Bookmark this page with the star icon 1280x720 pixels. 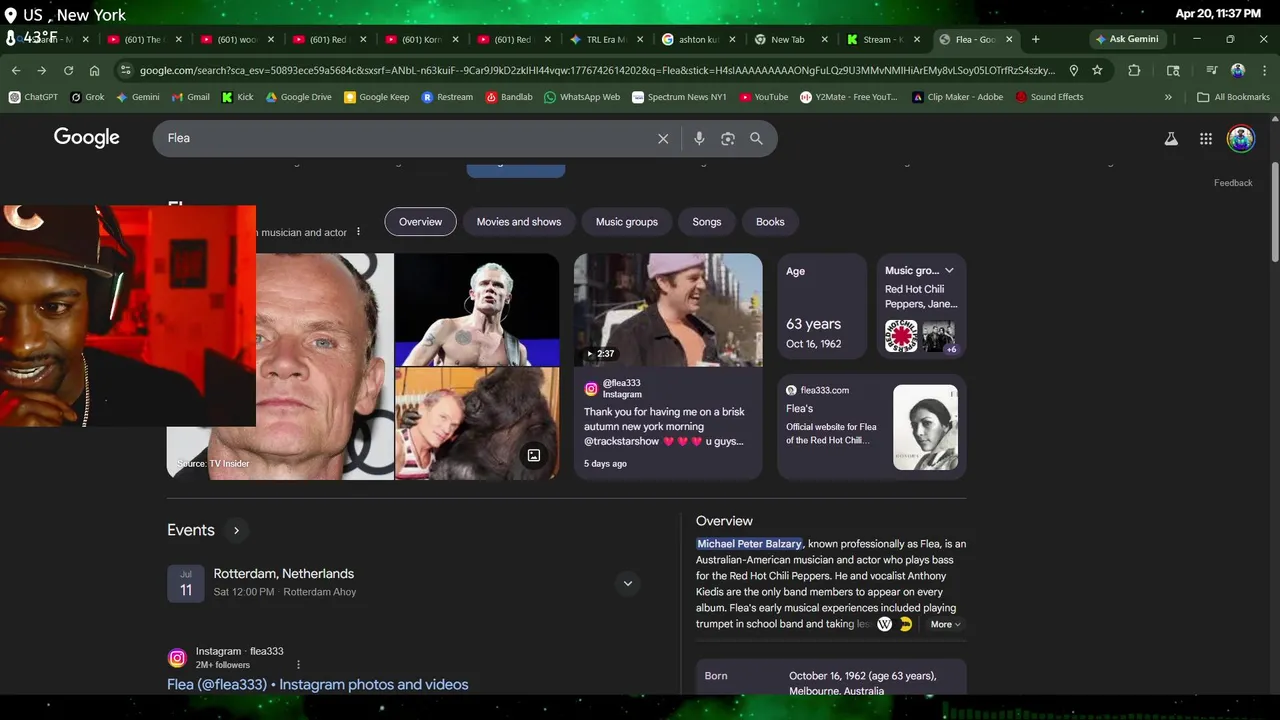(1097, 70)
